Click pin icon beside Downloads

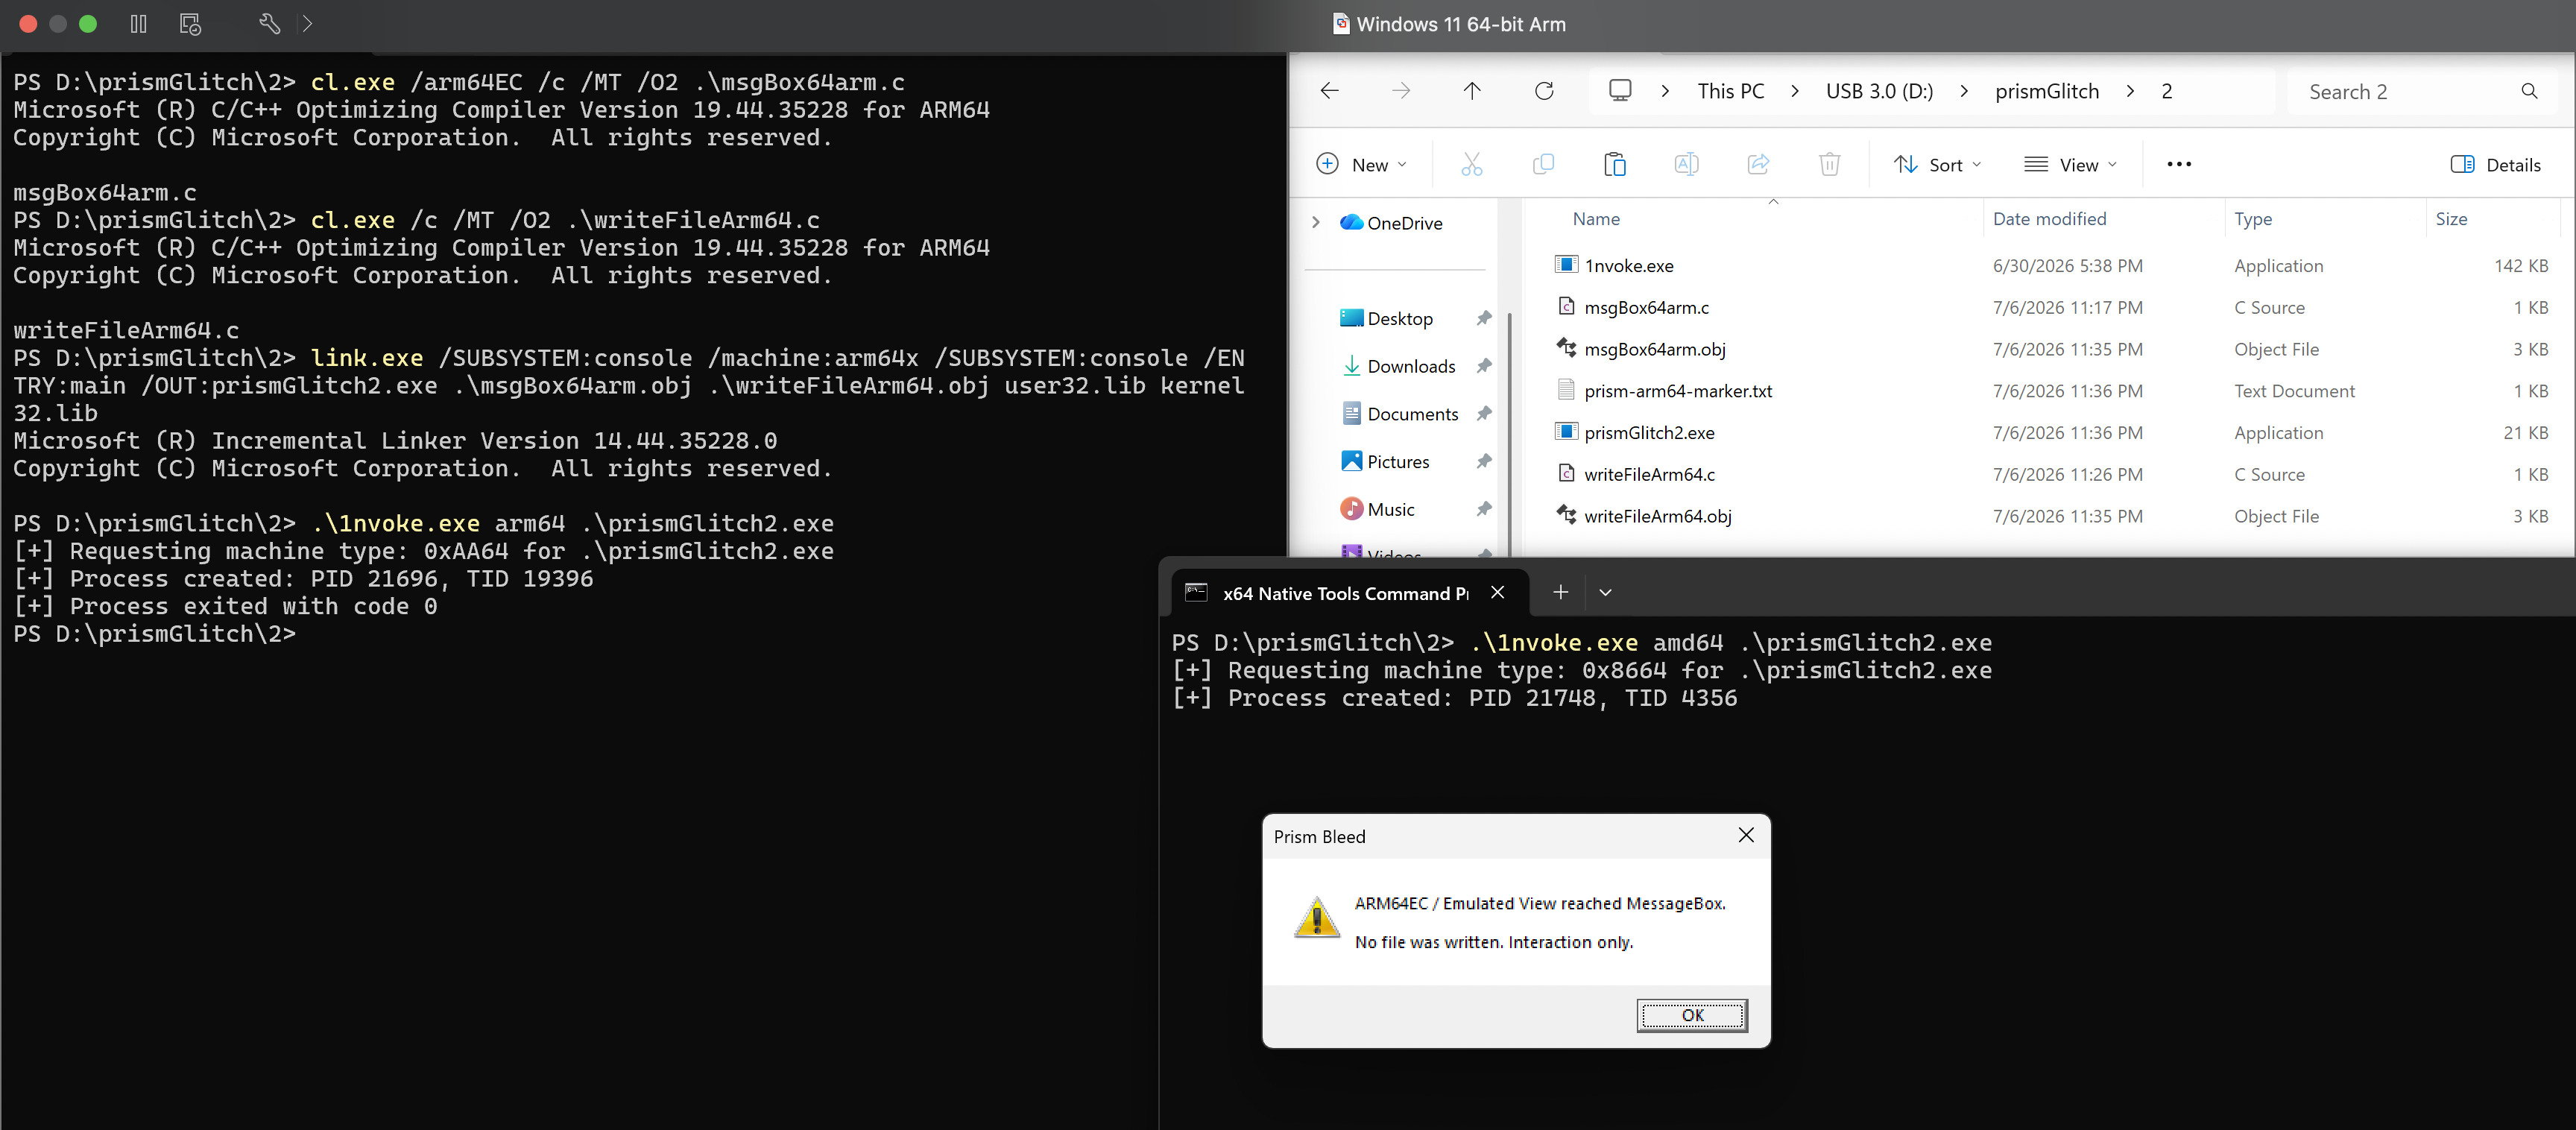pyautogui.click(x=1484, y=367)
